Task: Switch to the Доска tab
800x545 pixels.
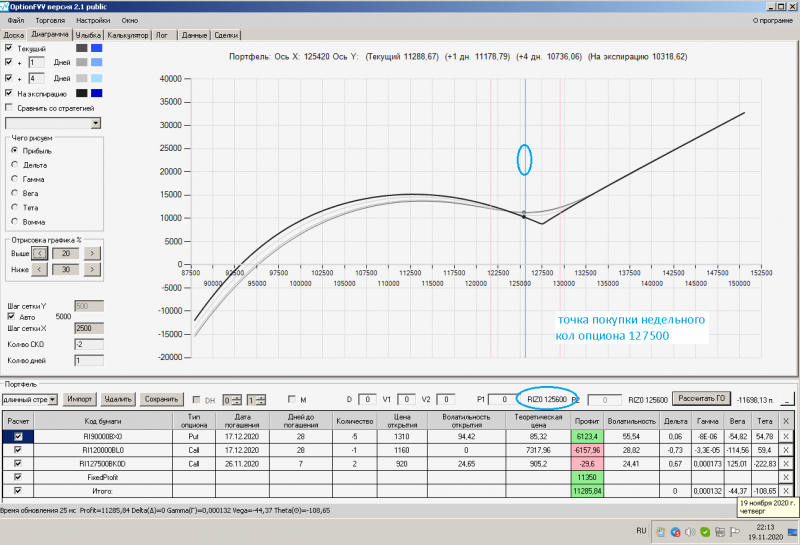Action: 13,35
